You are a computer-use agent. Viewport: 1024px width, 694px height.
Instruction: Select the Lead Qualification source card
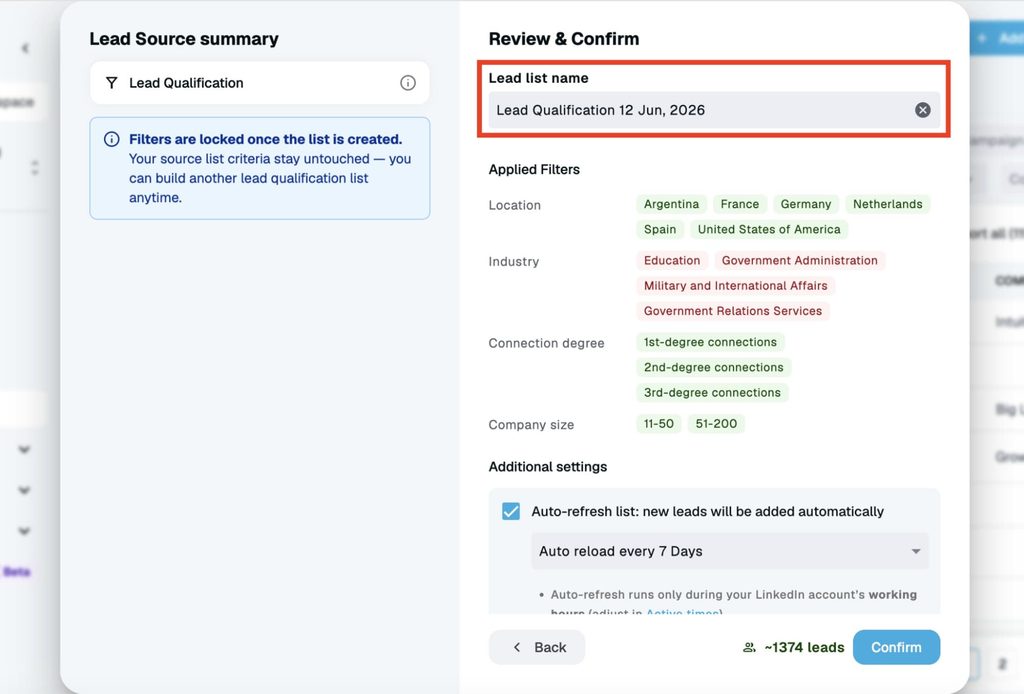260,83
